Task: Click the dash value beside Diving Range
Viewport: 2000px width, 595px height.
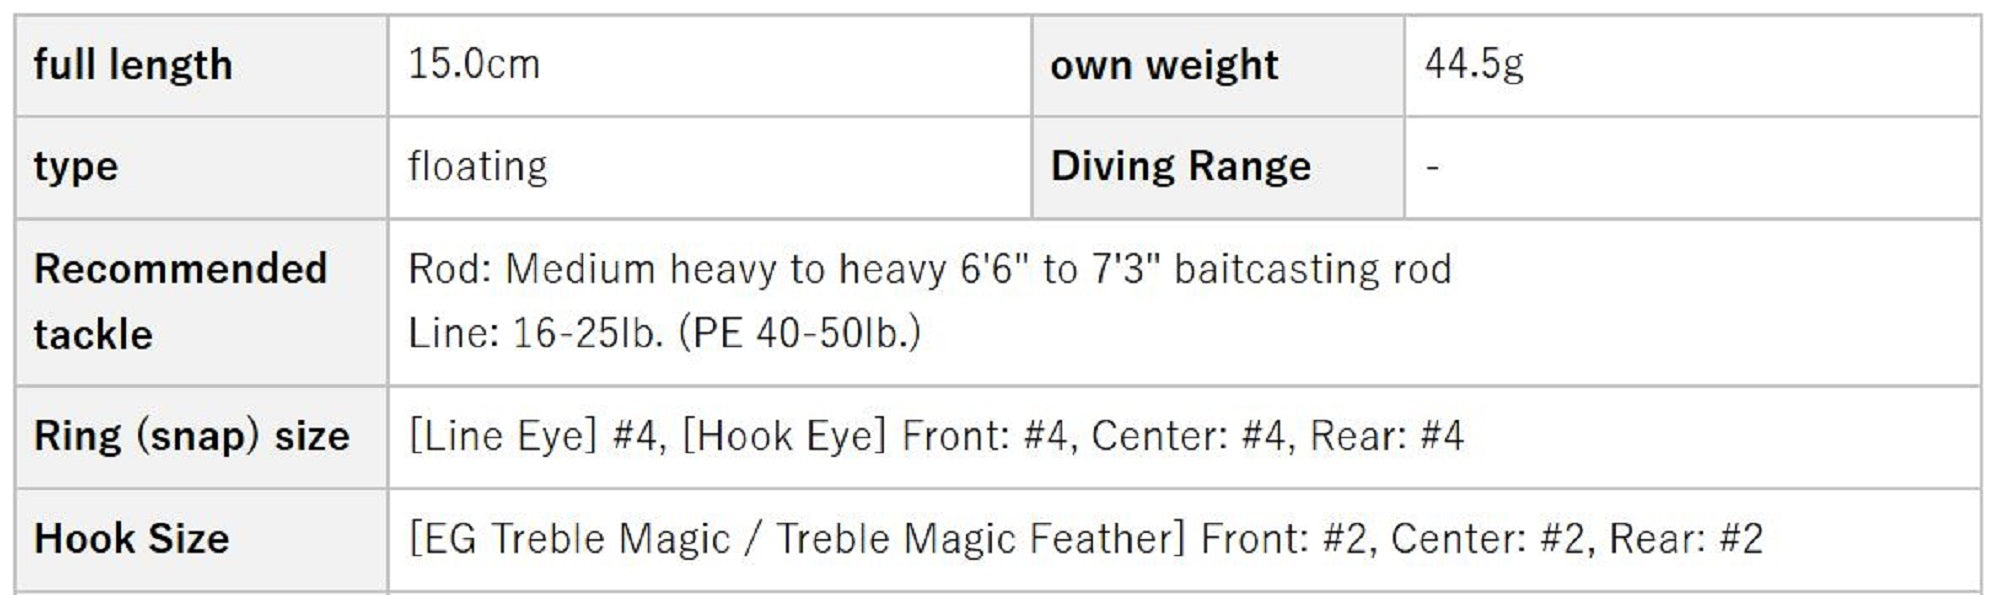Action: coord(1432,167)
